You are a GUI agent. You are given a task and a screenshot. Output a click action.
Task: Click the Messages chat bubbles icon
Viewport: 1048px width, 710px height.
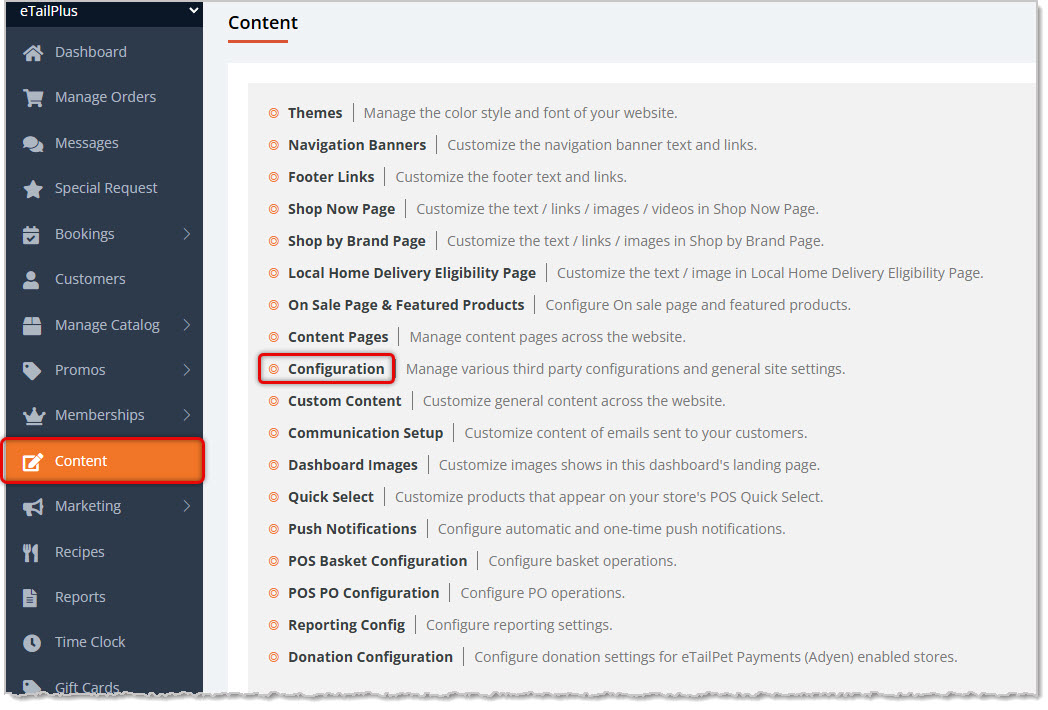pos(33,143)
